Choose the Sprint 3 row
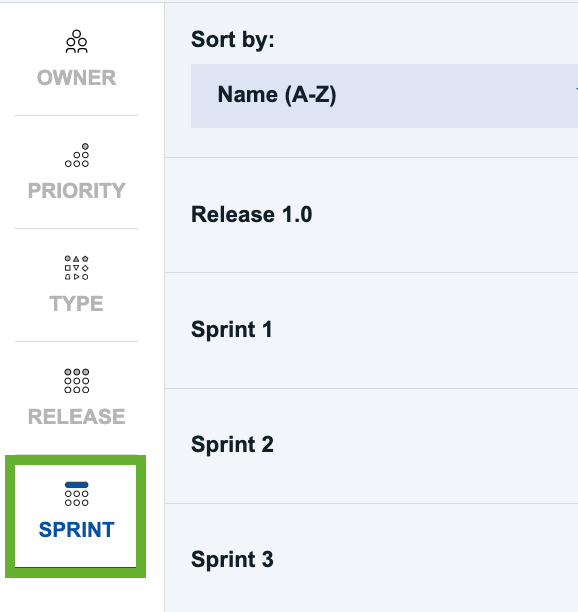Image resolution: width=578 pixels, height=612 pixels. pos(371,558)
